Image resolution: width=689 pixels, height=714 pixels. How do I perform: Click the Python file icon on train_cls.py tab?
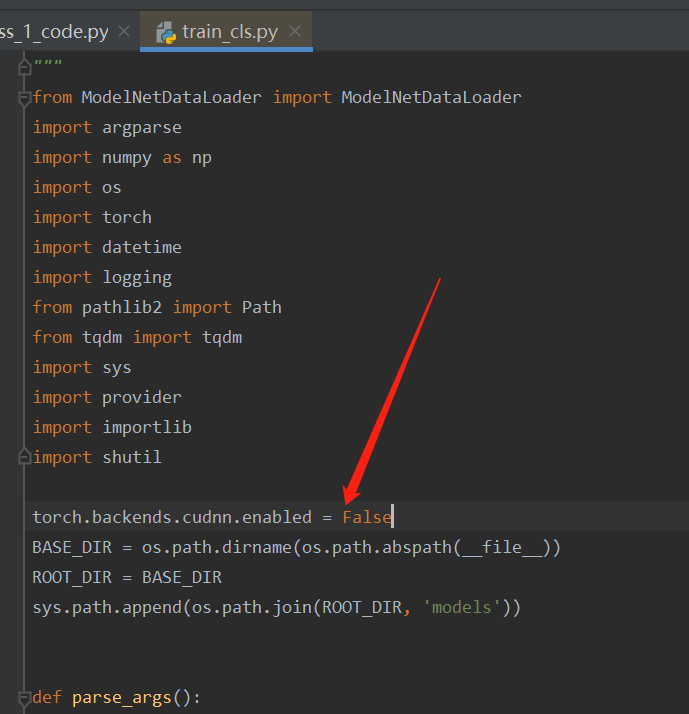click(x=166, y=33)
